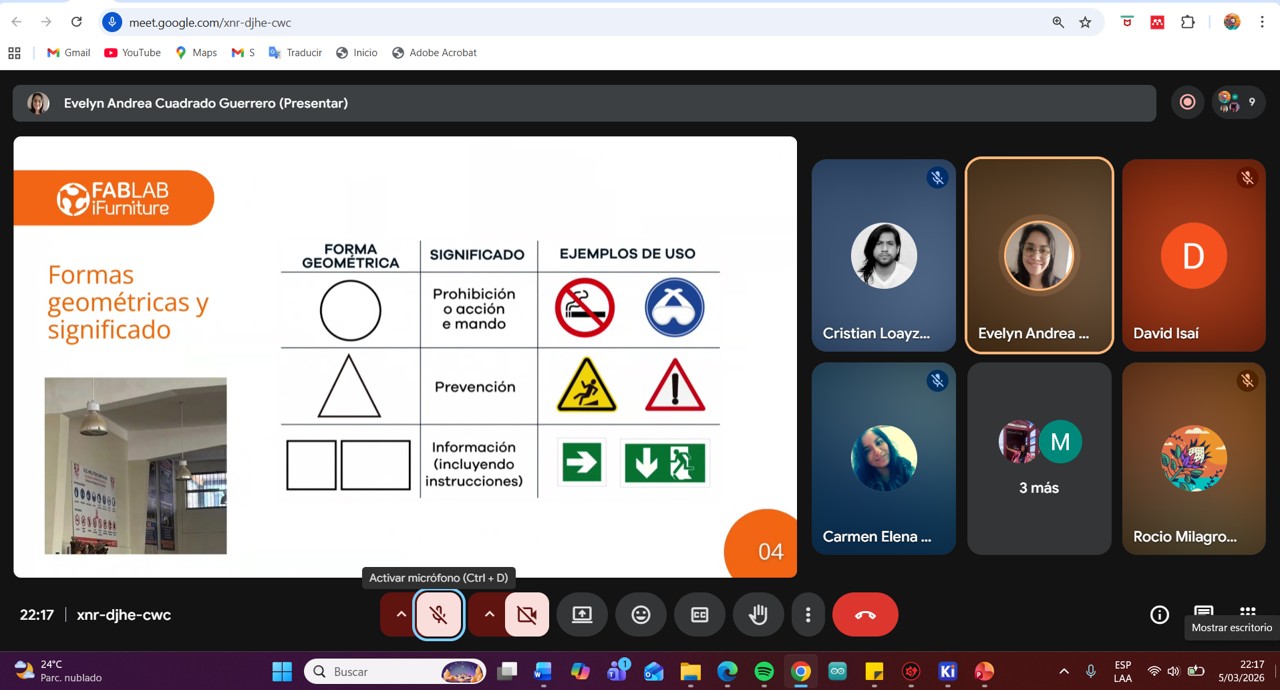
Task: Open Outlook from the taskbar
Action: [x=654, y=671]
